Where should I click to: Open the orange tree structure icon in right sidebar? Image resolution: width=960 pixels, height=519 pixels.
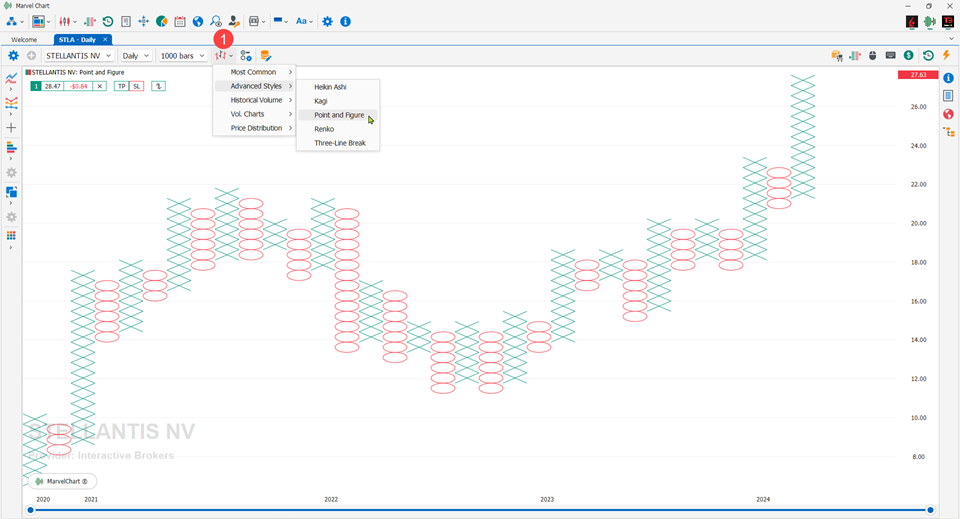[x=949, y=132]
